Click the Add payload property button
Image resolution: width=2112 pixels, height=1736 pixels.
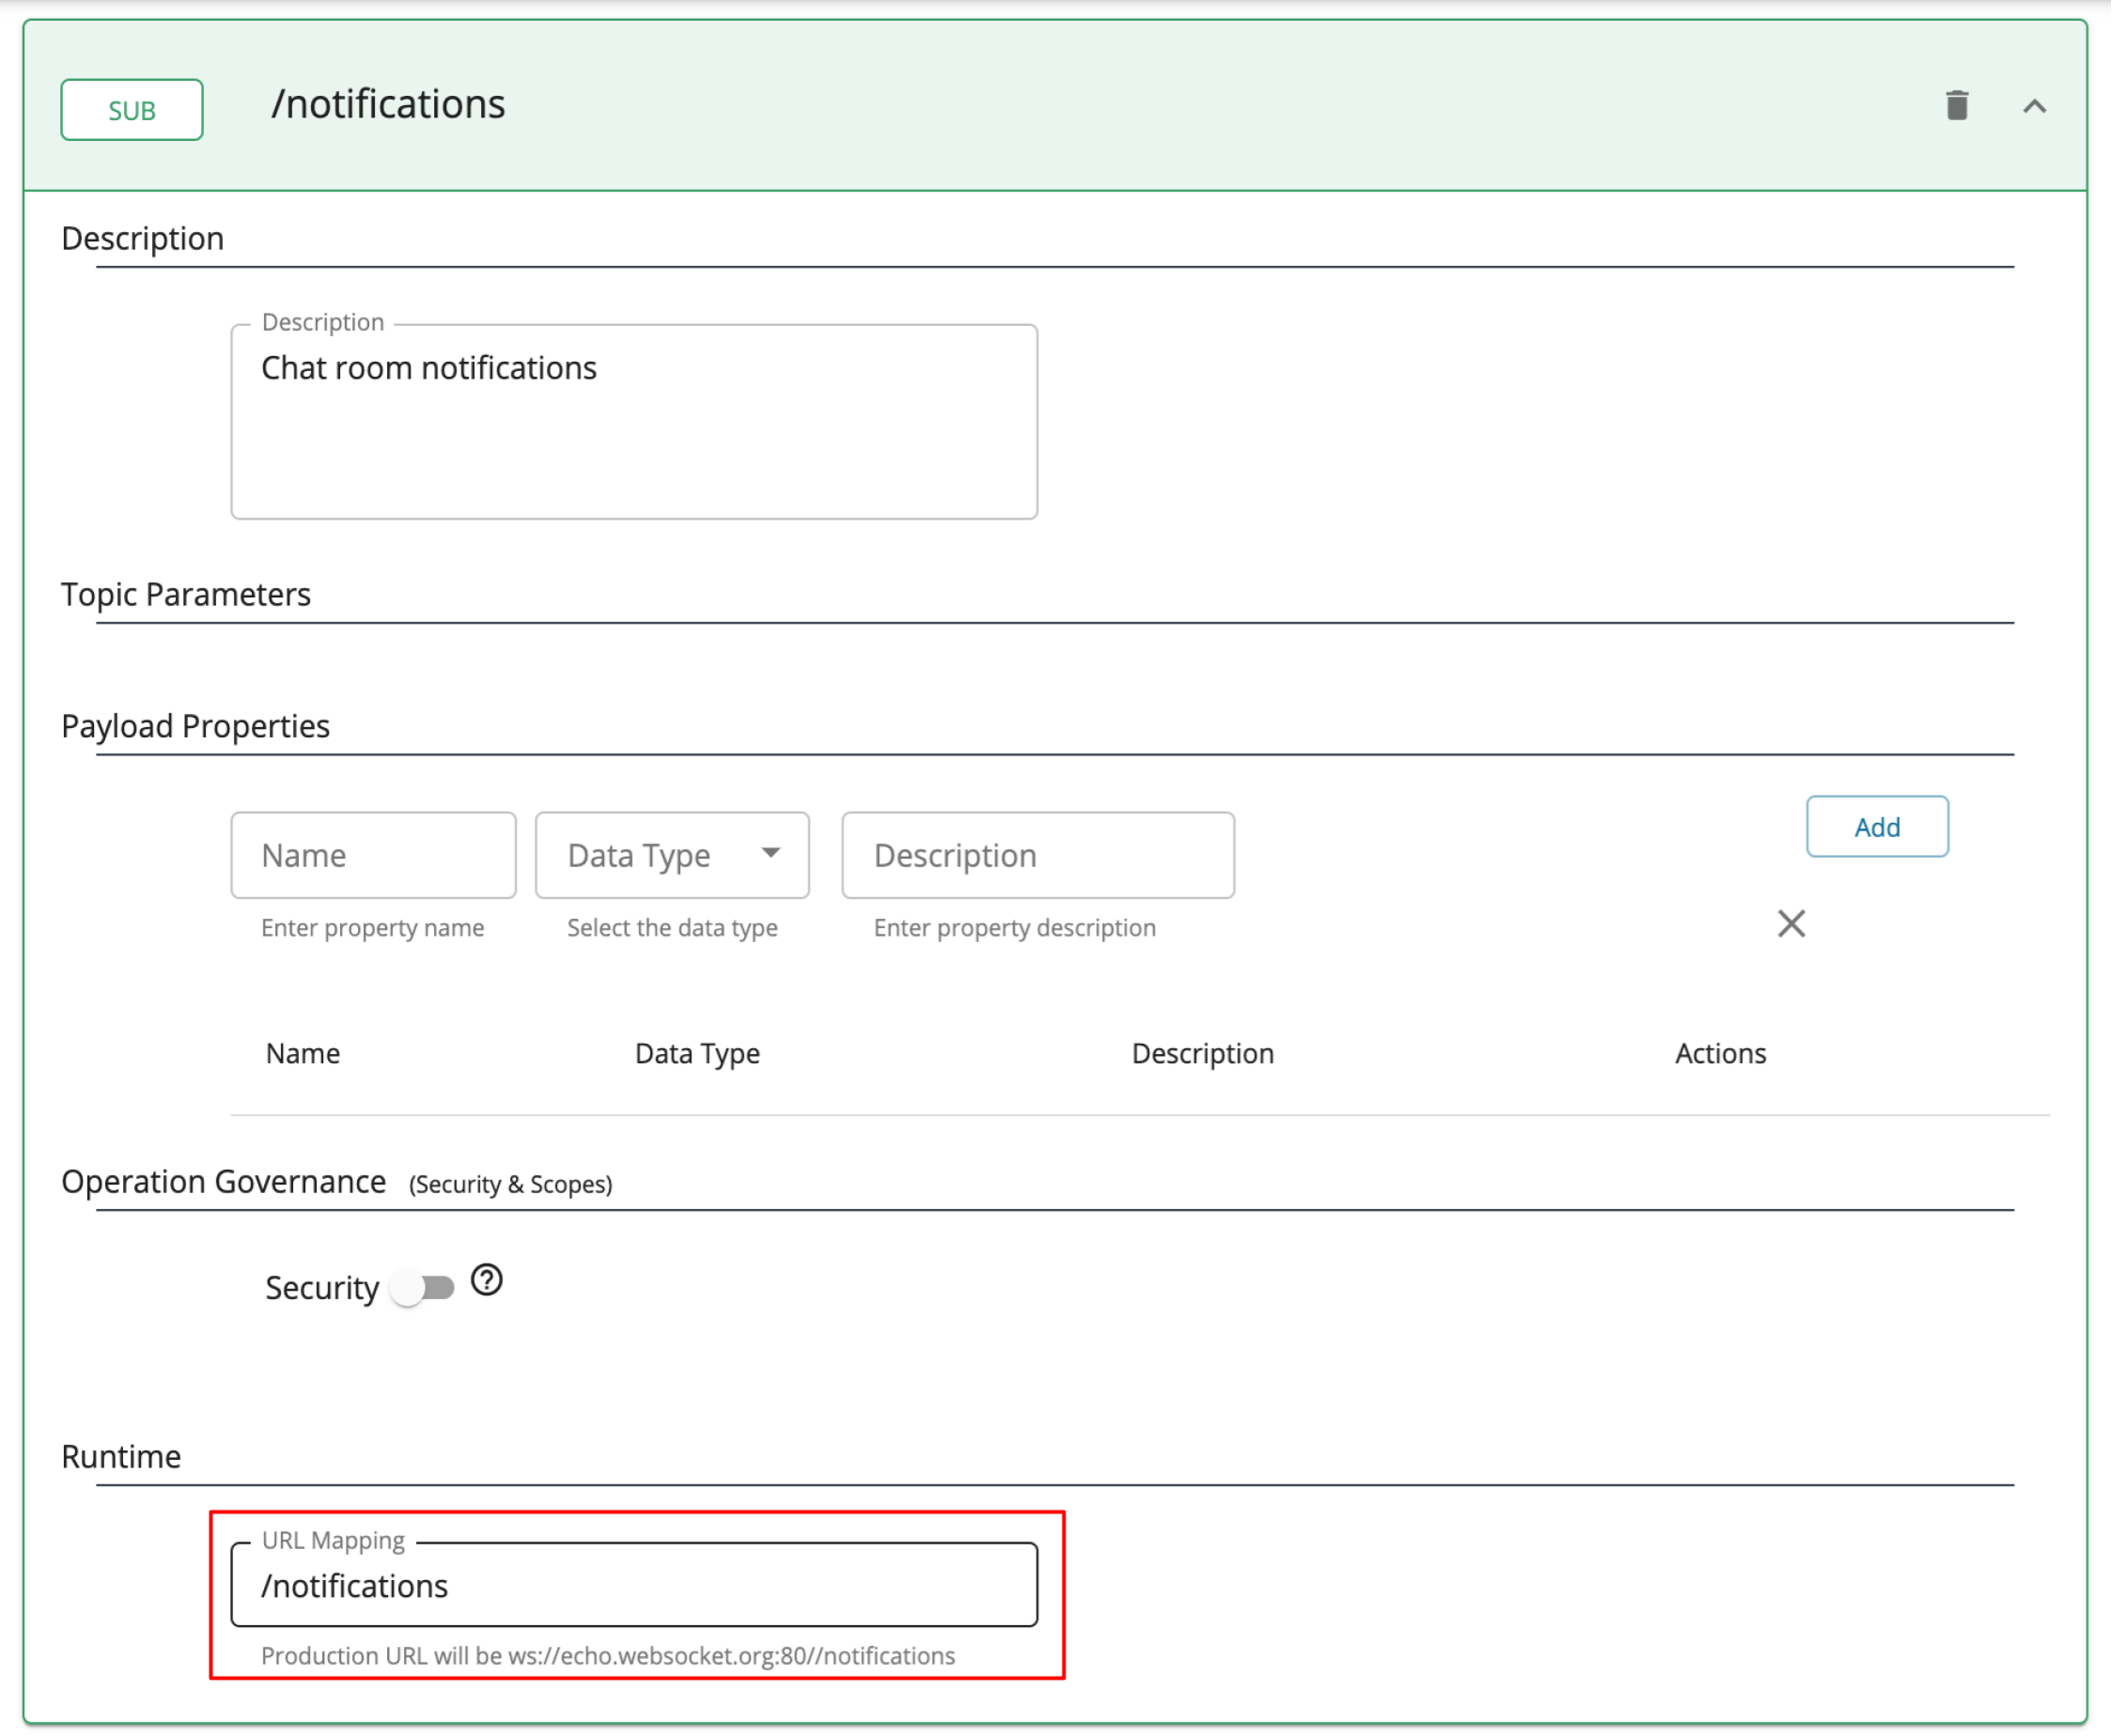pyautogui.click(x=1877, y=827)
